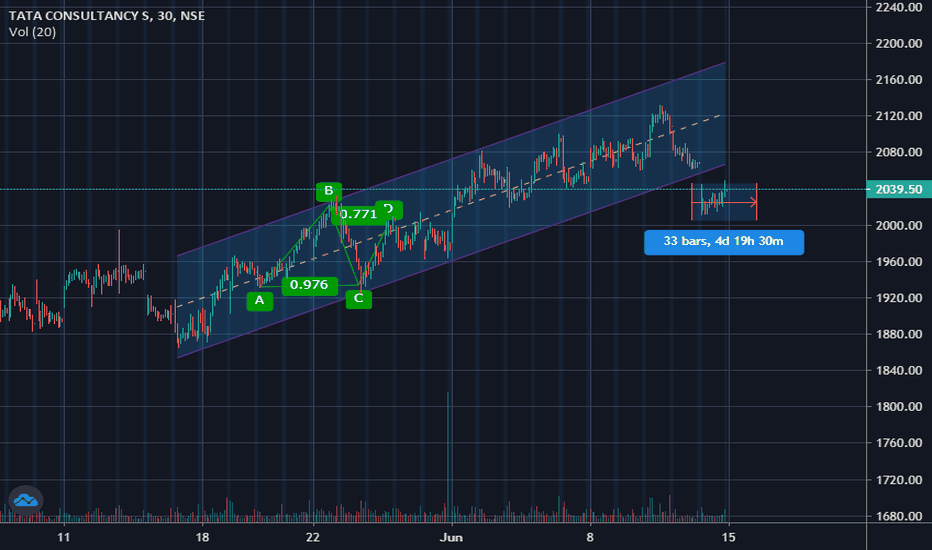Click the 0.771 ratio label
Image resolution: width=932 pixels, height=550 pixels.
click(x=358, y=214)
